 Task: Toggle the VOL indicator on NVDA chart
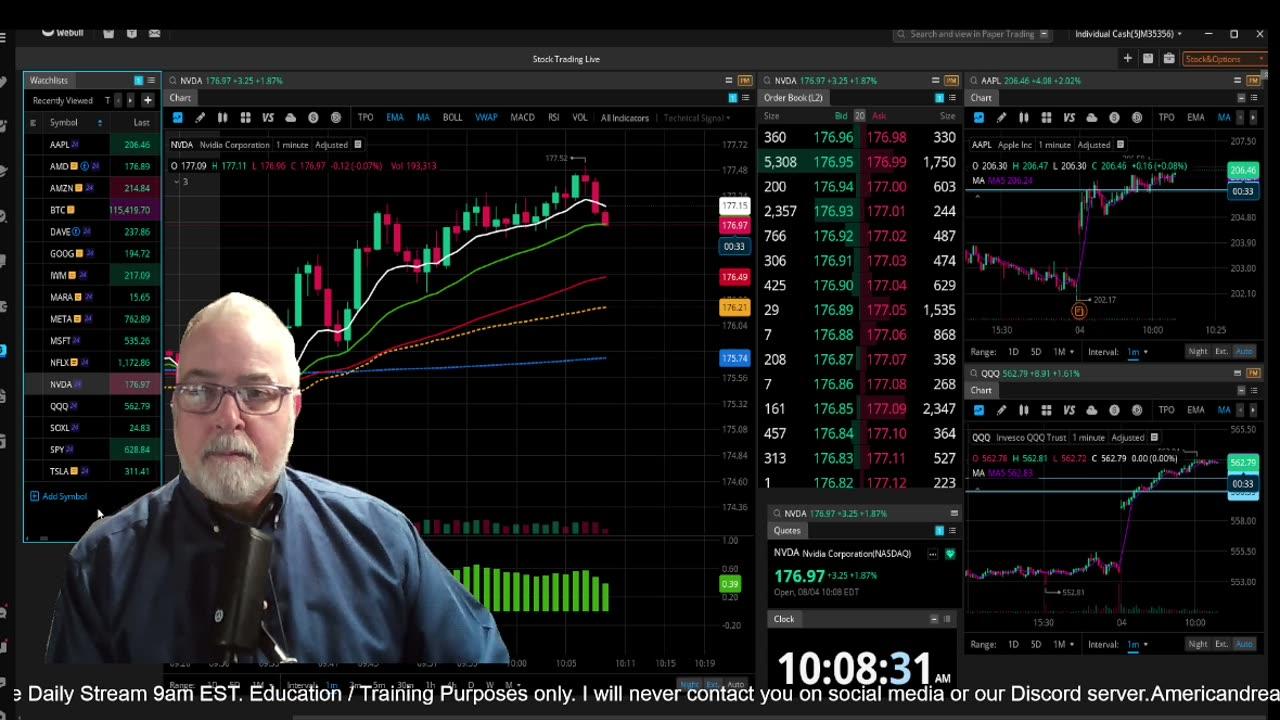(x=580, y=118)
